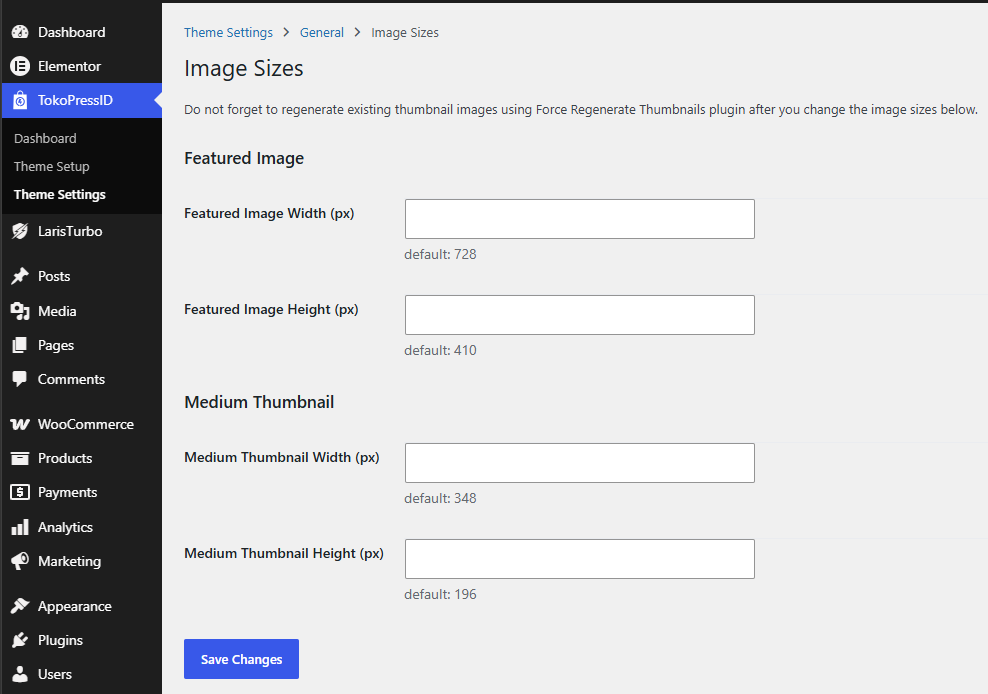
Task: Go to Pages menu
Action: [82, 345]
